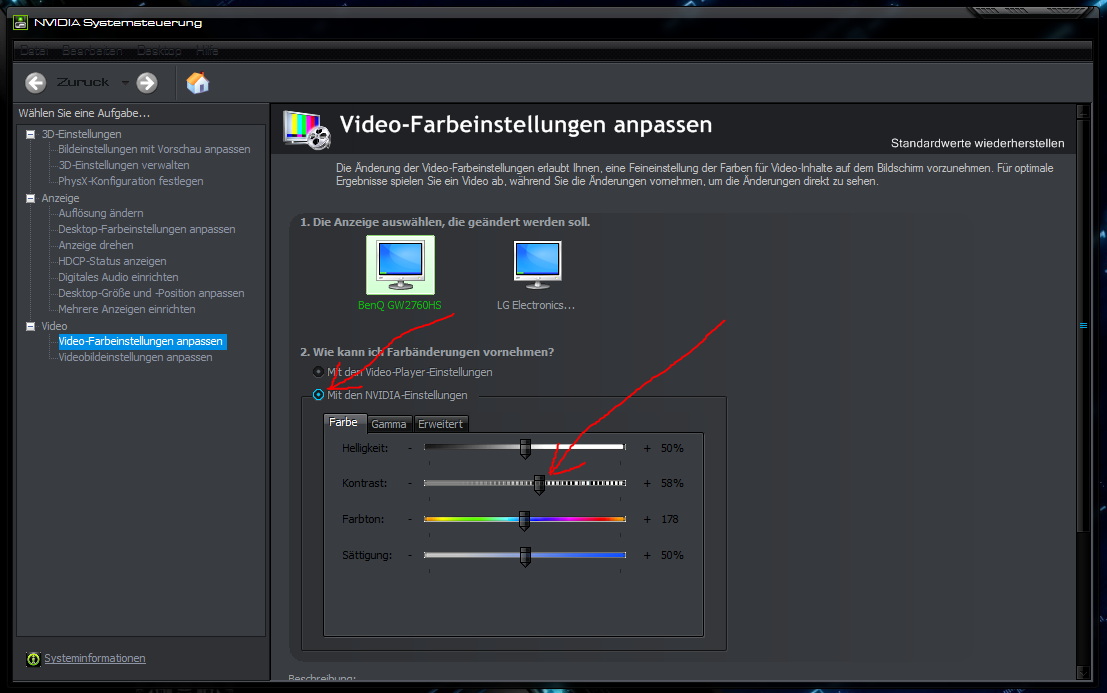1107x693 pixels.
Task: Open PhysX-Konfiguration festlegen
Action: coord(131,181)
